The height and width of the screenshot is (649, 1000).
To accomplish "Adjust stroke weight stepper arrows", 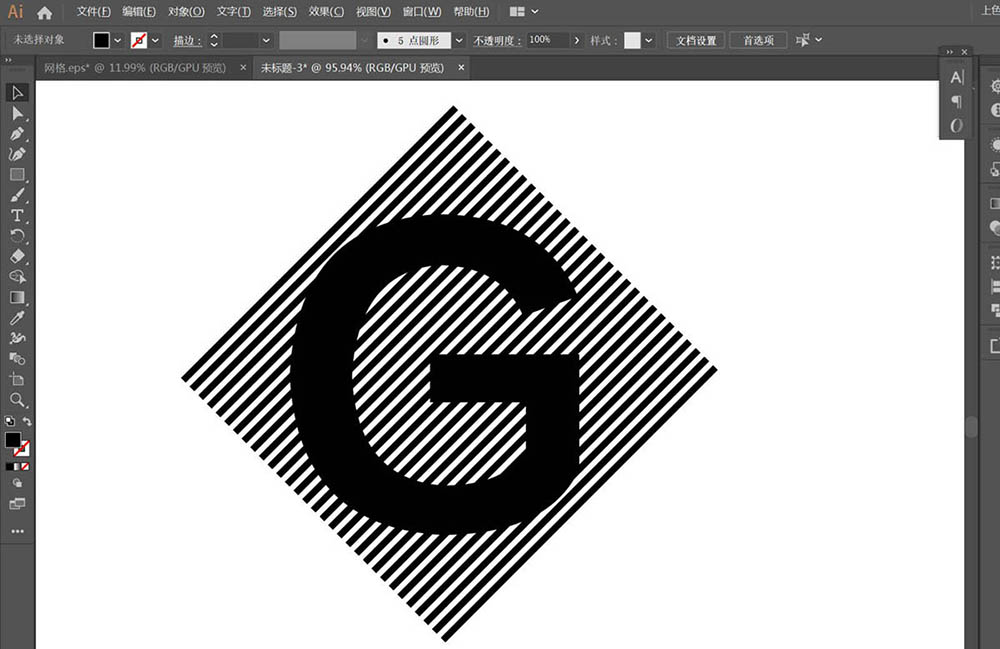I will click(x=214, y=40).
